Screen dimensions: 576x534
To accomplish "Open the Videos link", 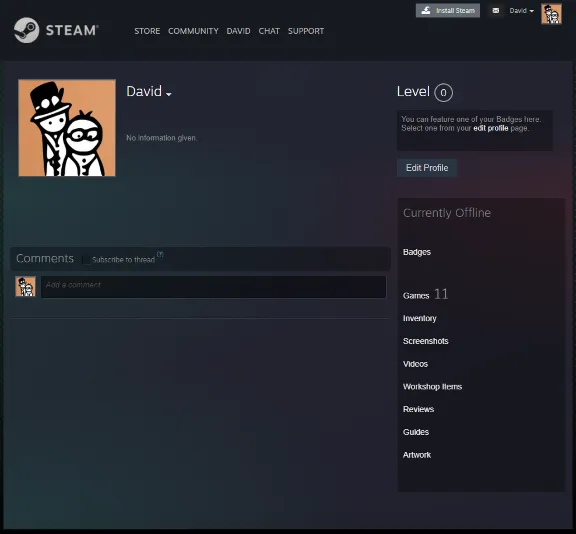I will pyautogui.click(x=415, y=364).
